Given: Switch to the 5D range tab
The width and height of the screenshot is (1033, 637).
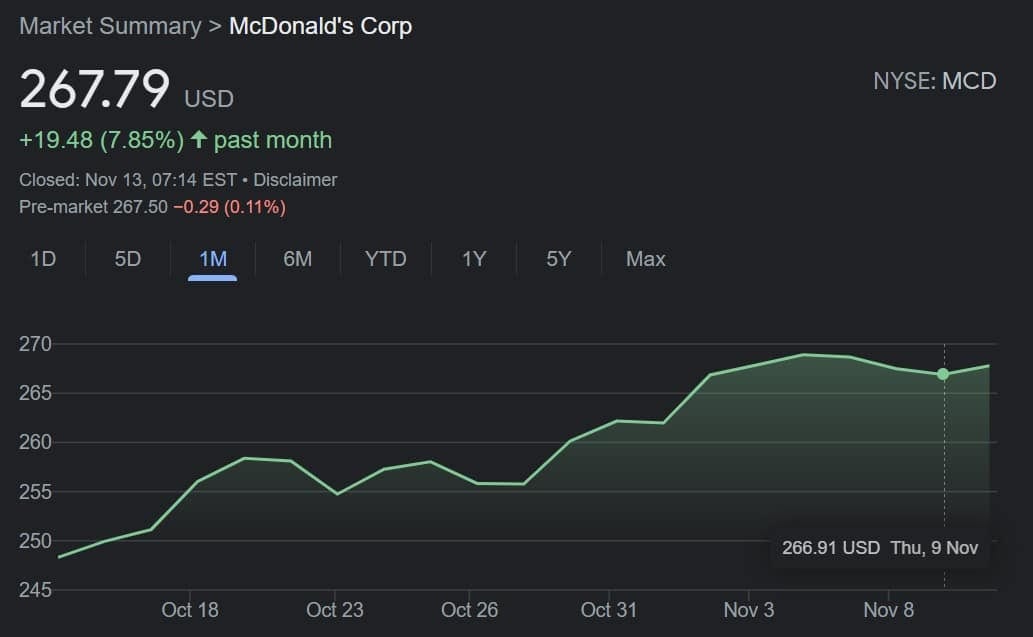Looking at the screenshot, I should 128,259.
